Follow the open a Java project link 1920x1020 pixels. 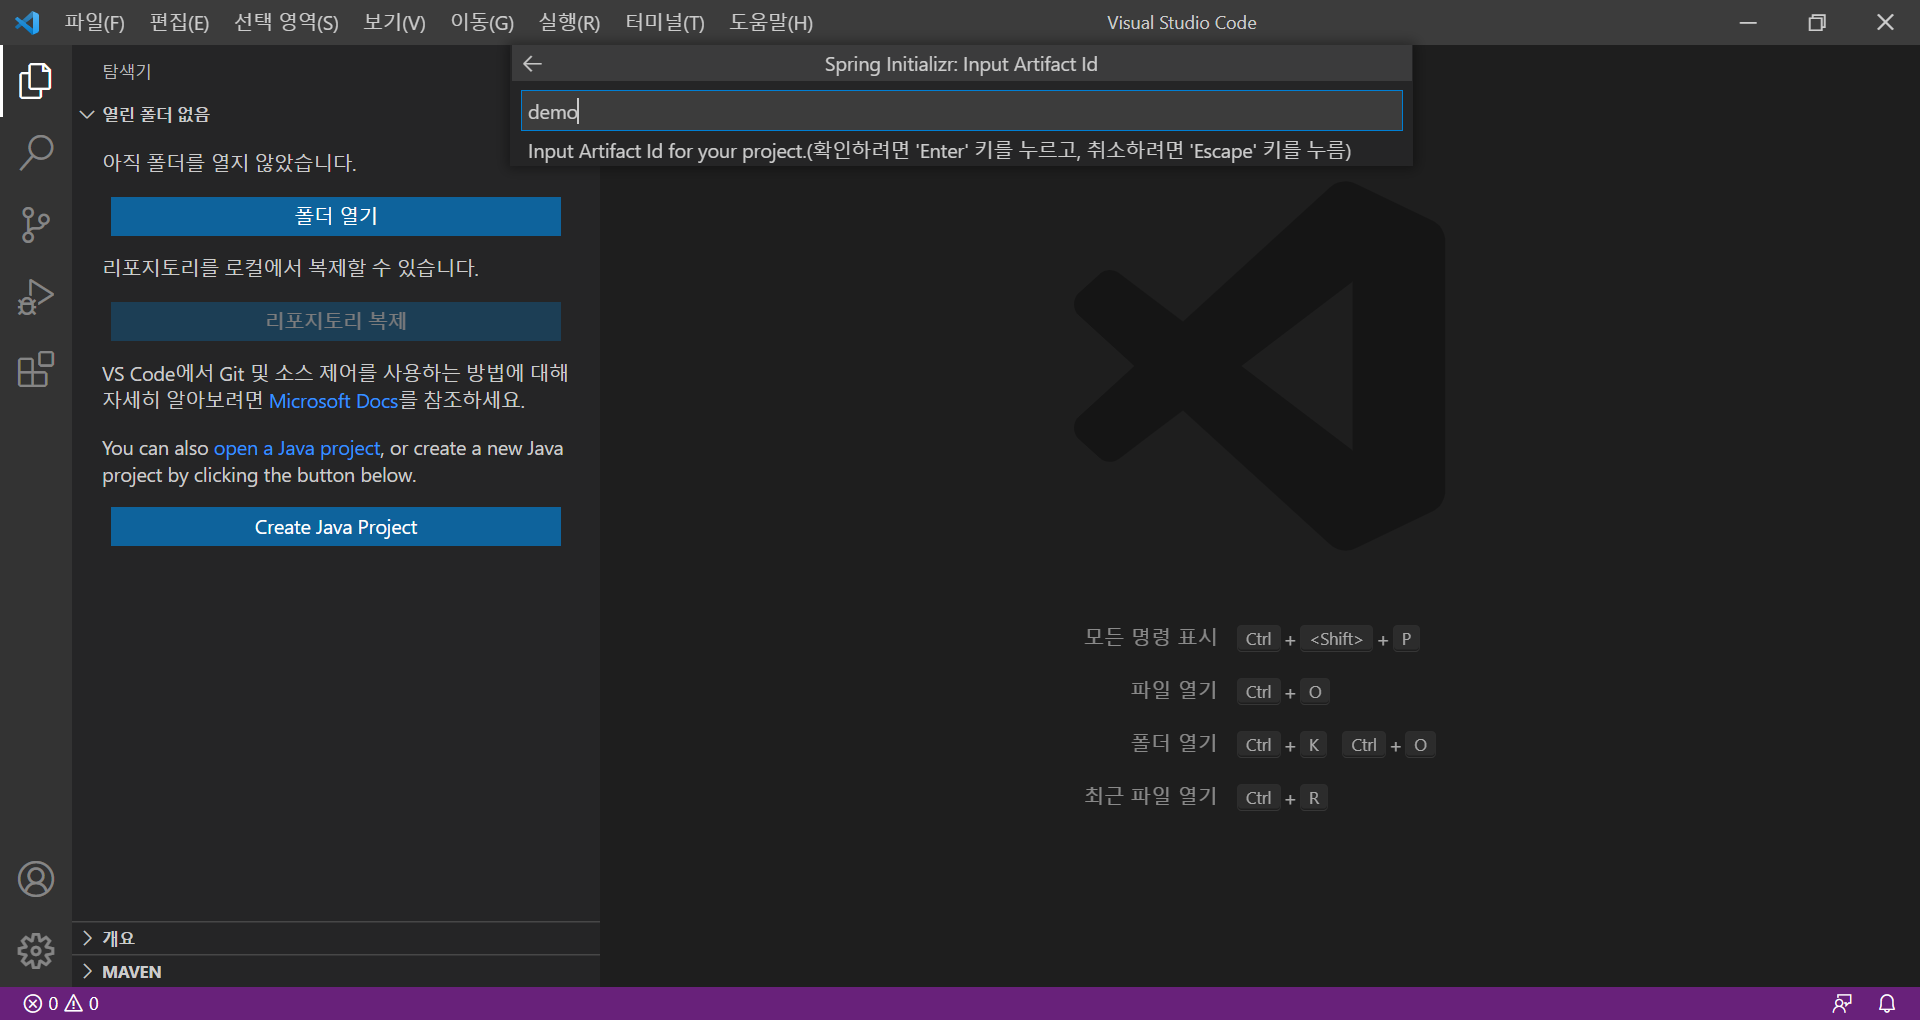coord(297,449)
